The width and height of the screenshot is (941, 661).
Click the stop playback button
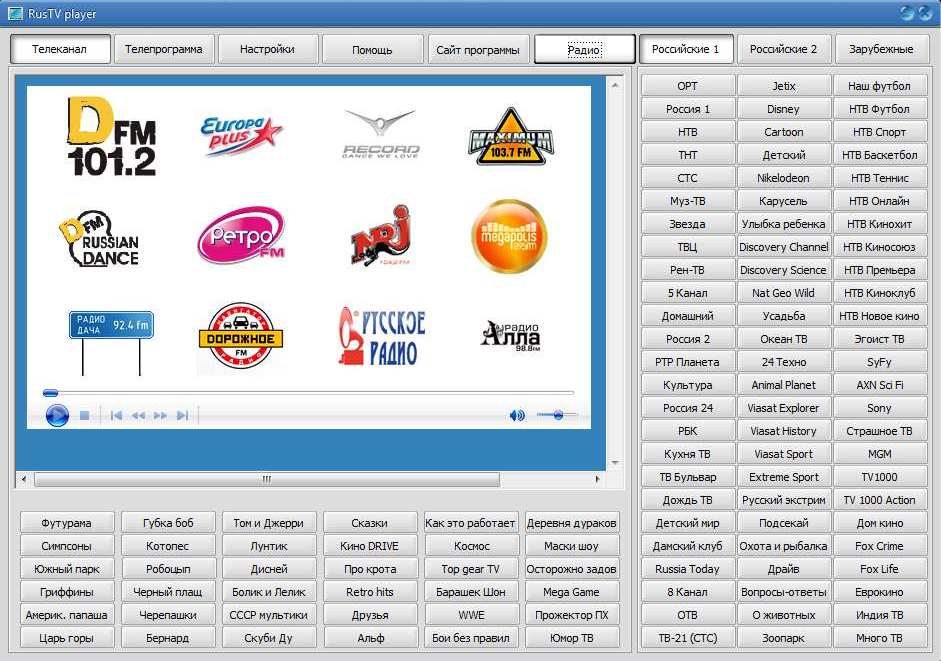pyautogui.click(x=85, y=415)
